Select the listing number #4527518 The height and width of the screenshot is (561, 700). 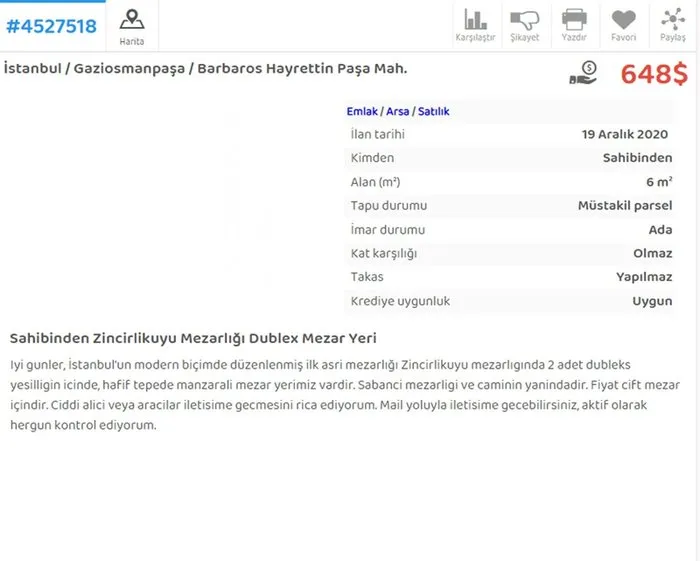(x=51, y=26)
